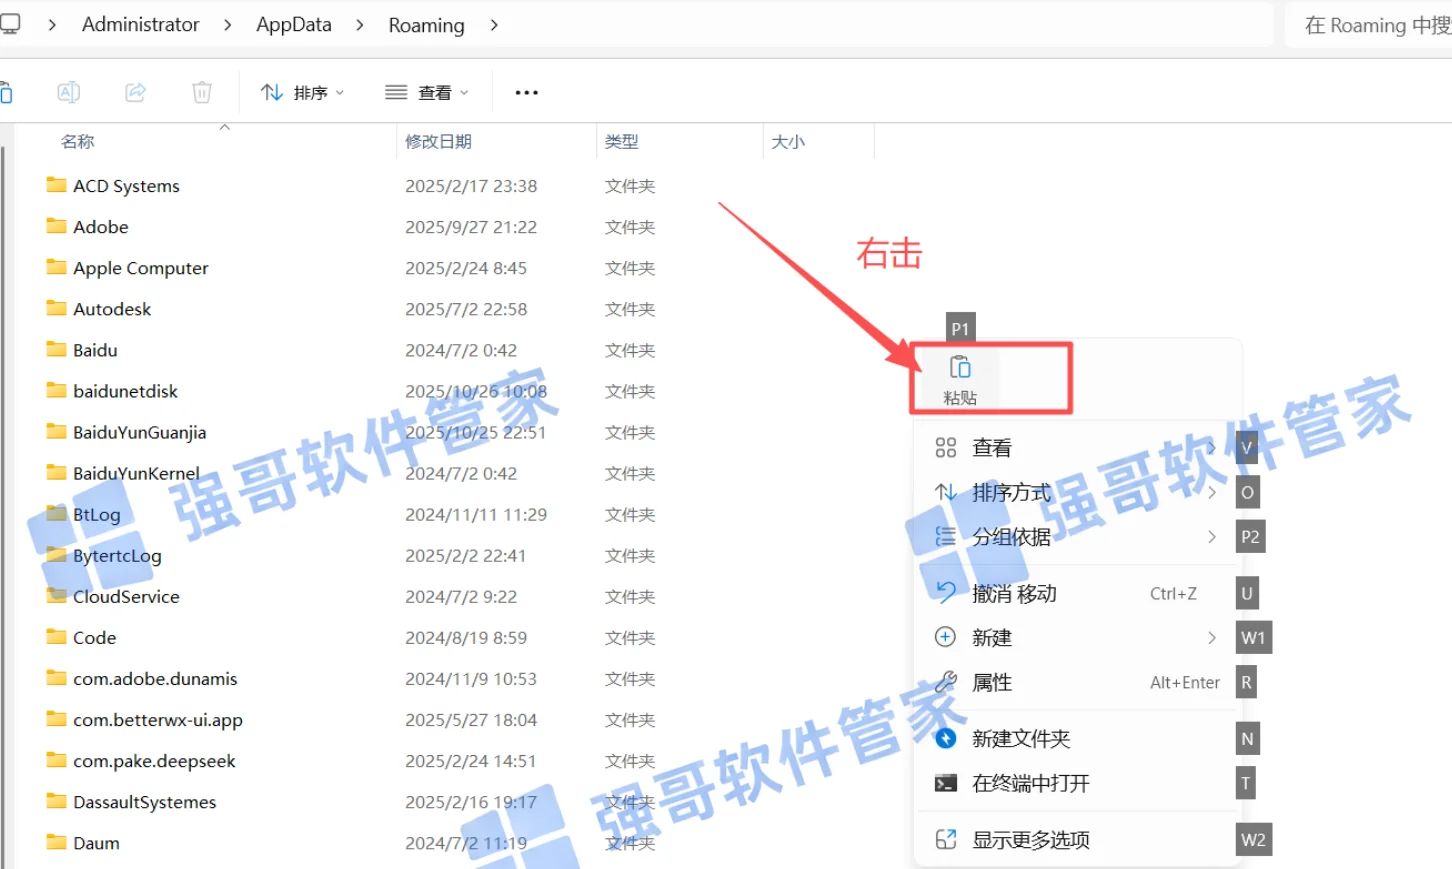Click the PC monitor icon in the address bar
This screenshot has height=869, width=1452.
coord(10,24)
